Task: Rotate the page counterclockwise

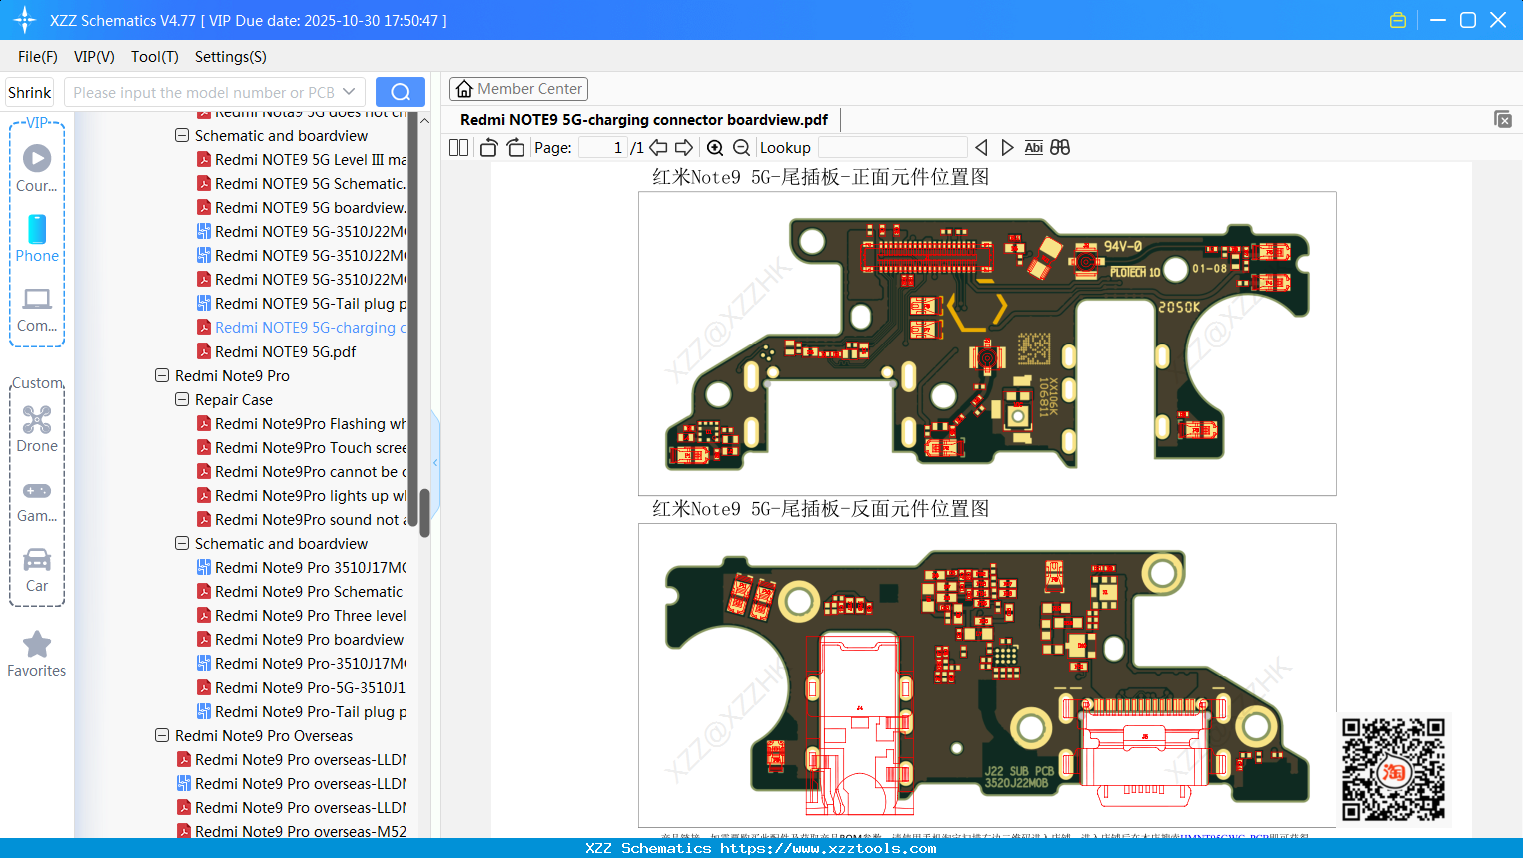Action: pos(487,147)
